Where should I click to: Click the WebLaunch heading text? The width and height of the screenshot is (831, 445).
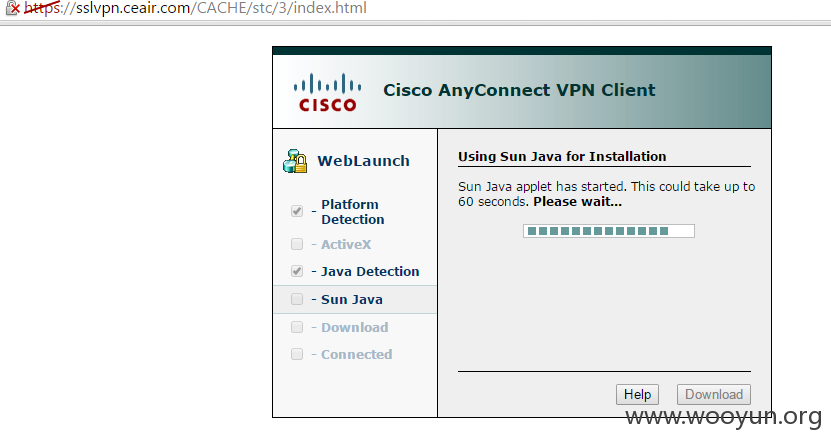click(364, 161)
